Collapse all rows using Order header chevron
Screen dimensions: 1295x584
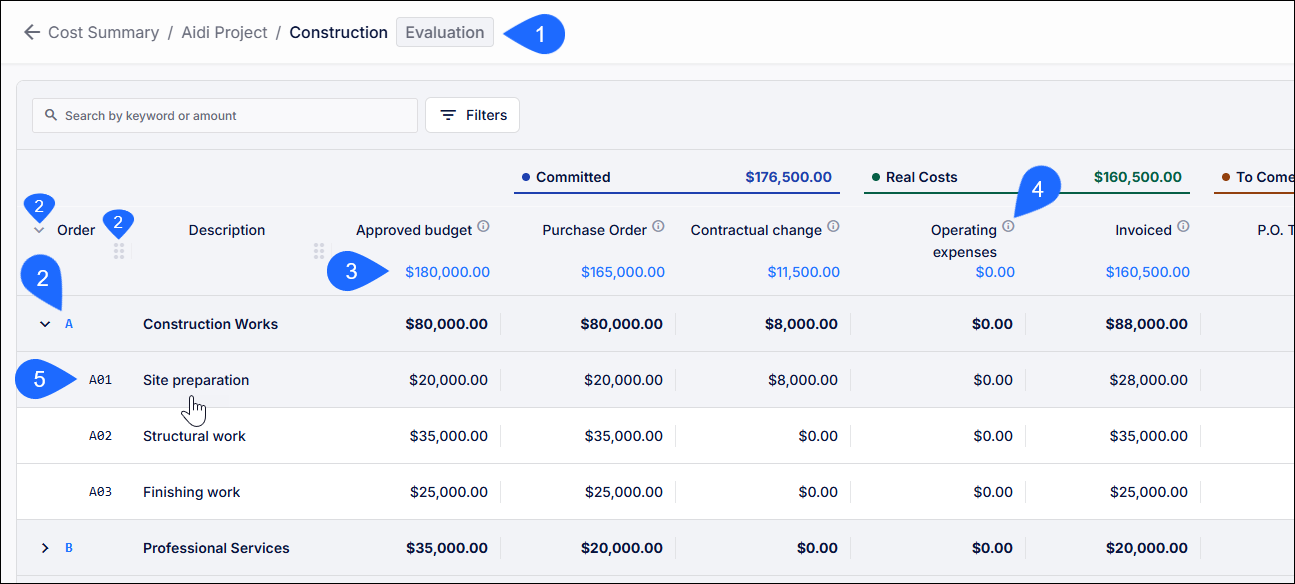click(x=39, y=230)
